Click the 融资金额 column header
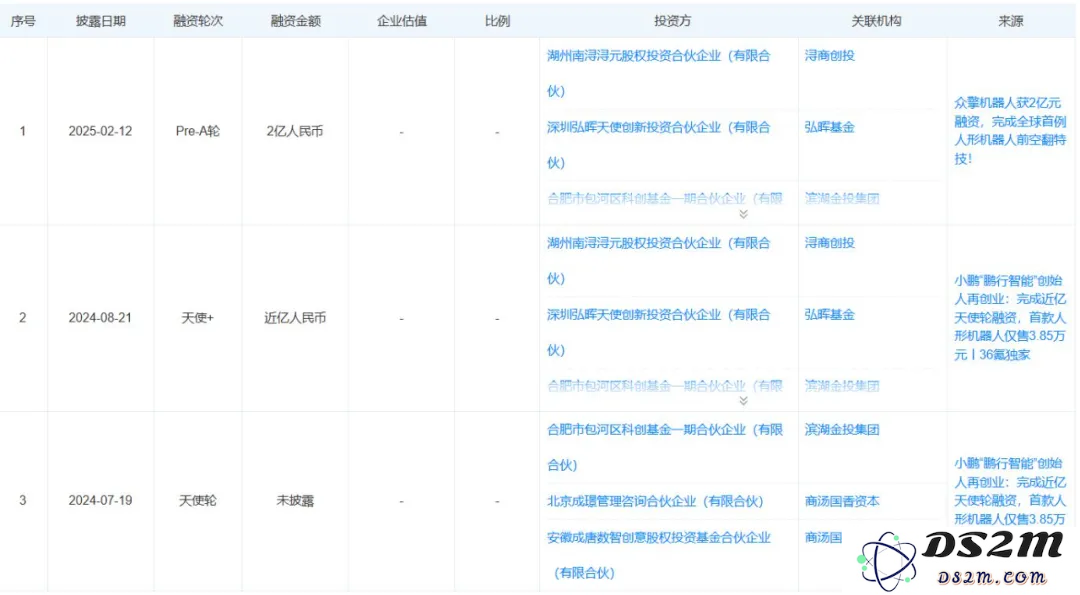The image size is (1080, 595). (295, 21)
